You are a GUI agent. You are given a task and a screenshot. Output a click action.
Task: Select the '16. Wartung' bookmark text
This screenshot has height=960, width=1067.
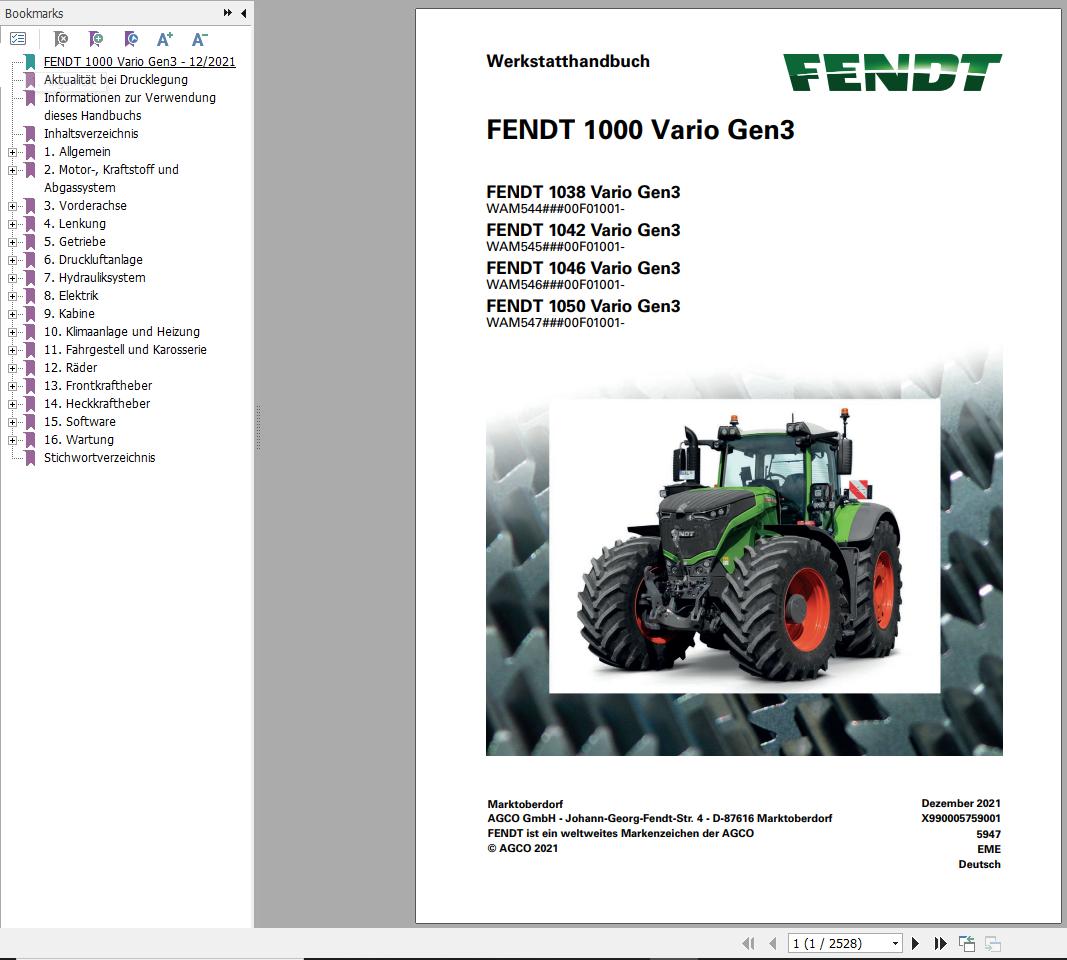(79, 440)
